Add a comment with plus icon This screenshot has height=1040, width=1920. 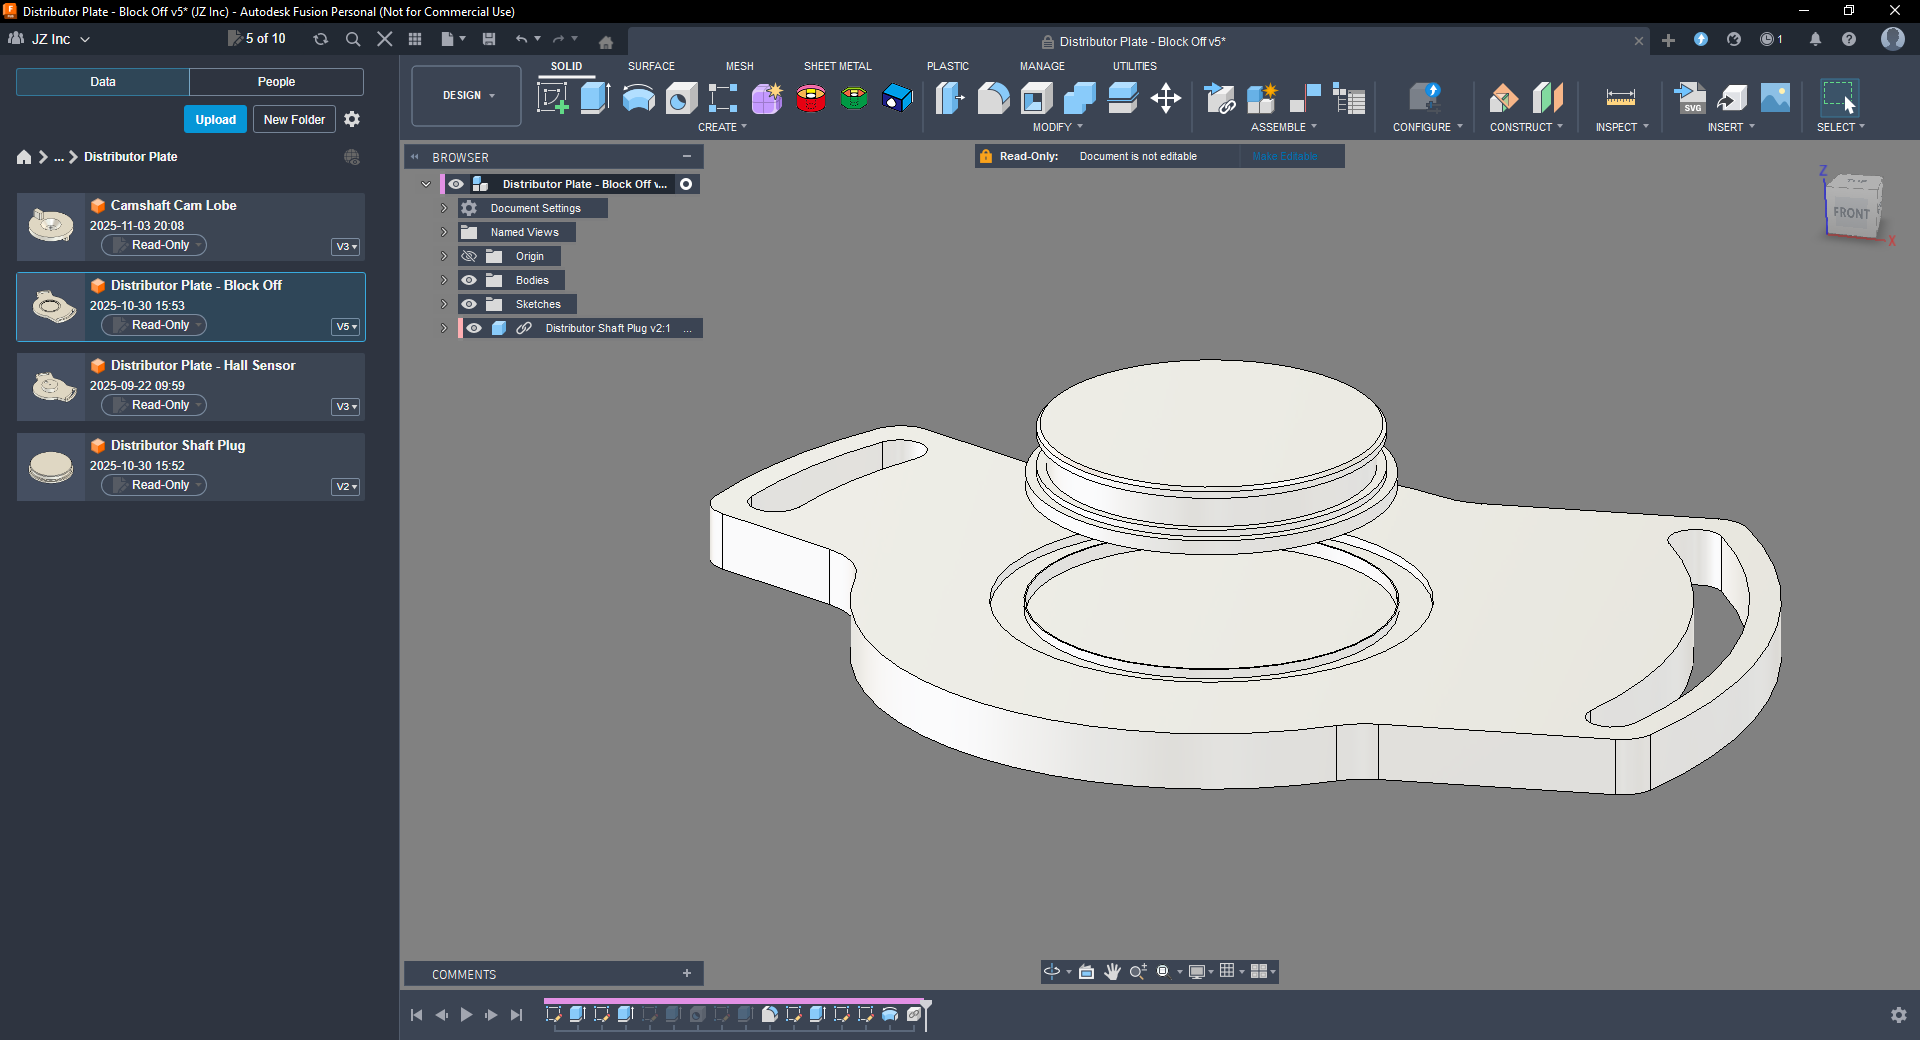point(687,974)
